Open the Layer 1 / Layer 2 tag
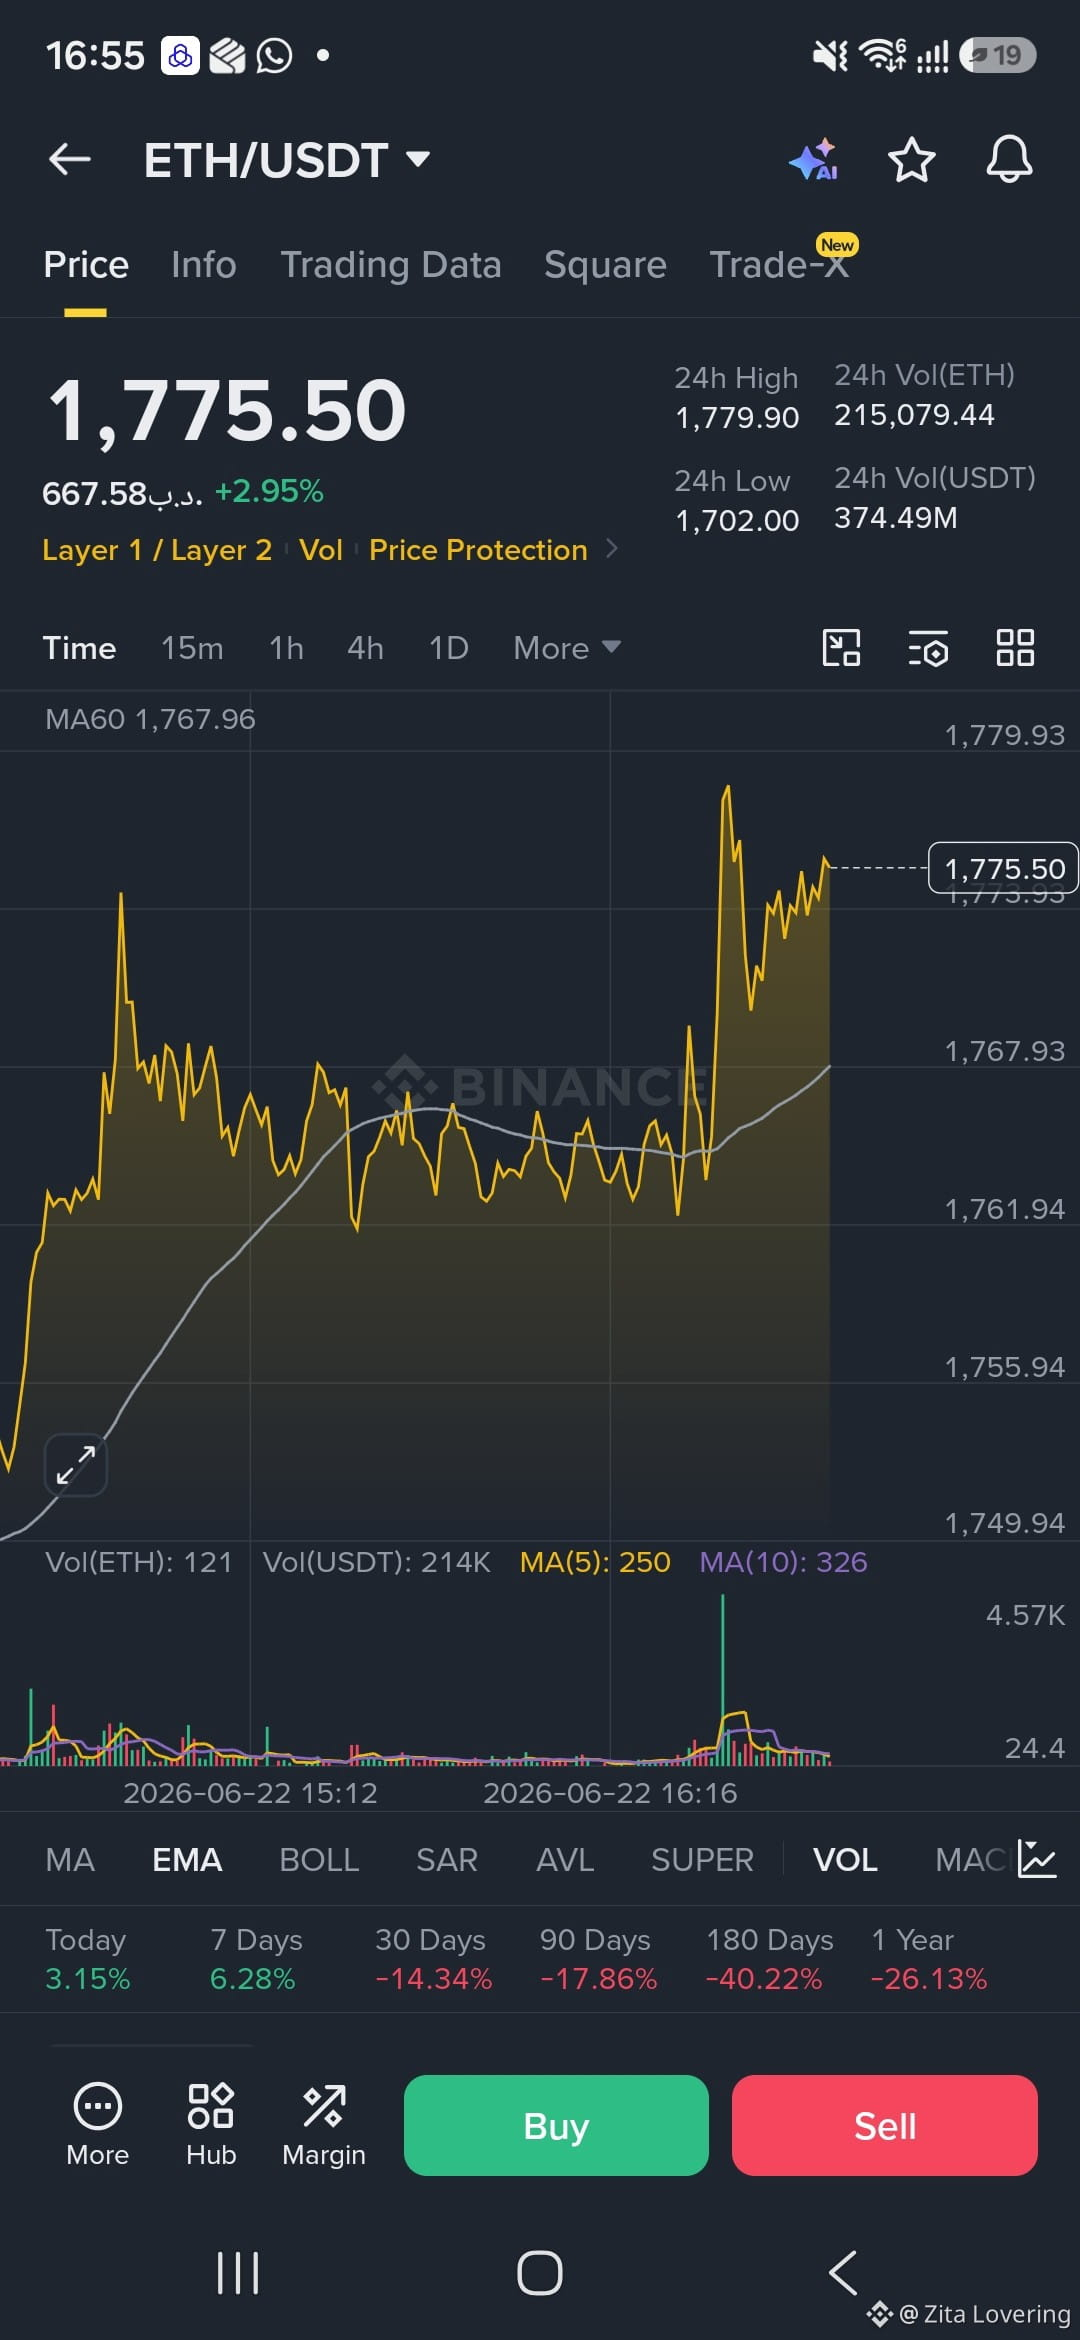The image size is (1080, 2340). (x=157, y=550)
